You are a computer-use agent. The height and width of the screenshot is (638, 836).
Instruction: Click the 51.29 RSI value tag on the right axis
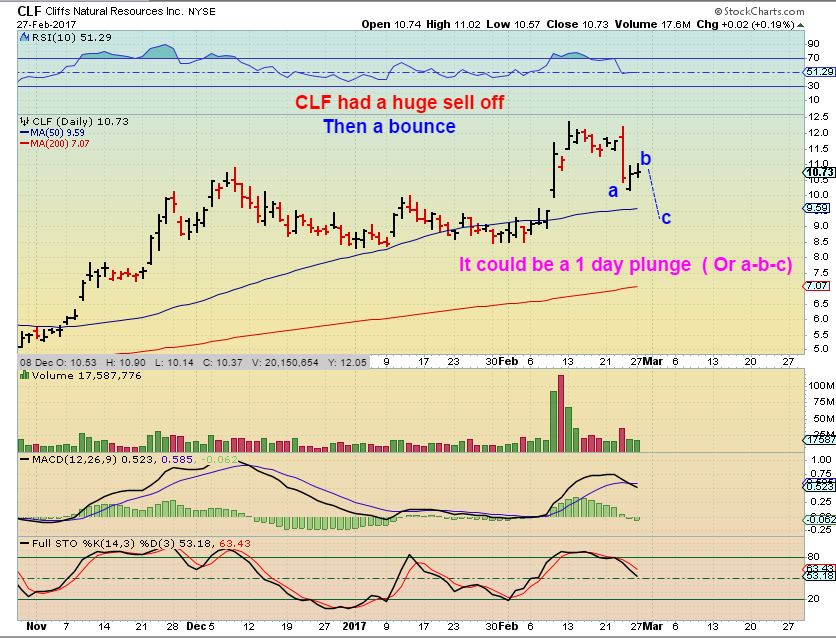820,72
